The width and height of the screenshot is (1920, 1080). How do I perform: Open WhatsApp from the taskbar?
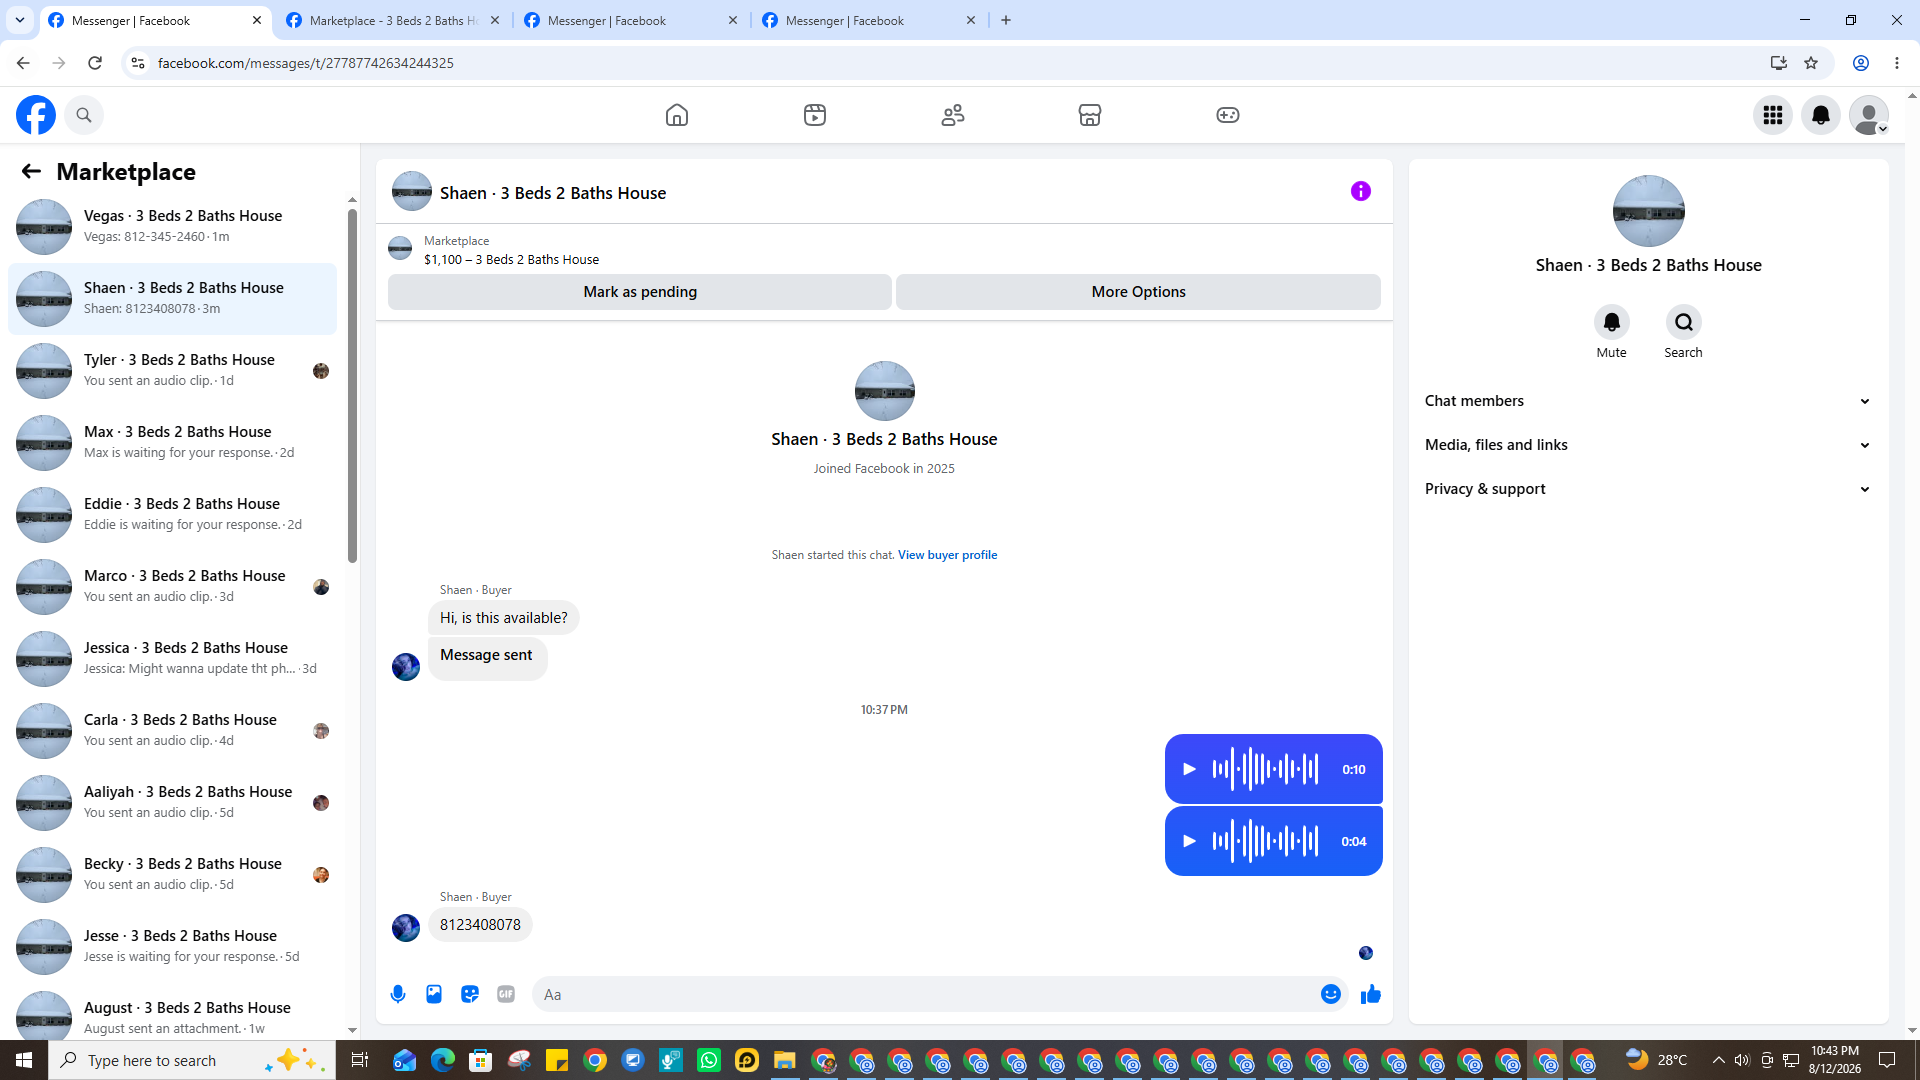(709, 1060)
